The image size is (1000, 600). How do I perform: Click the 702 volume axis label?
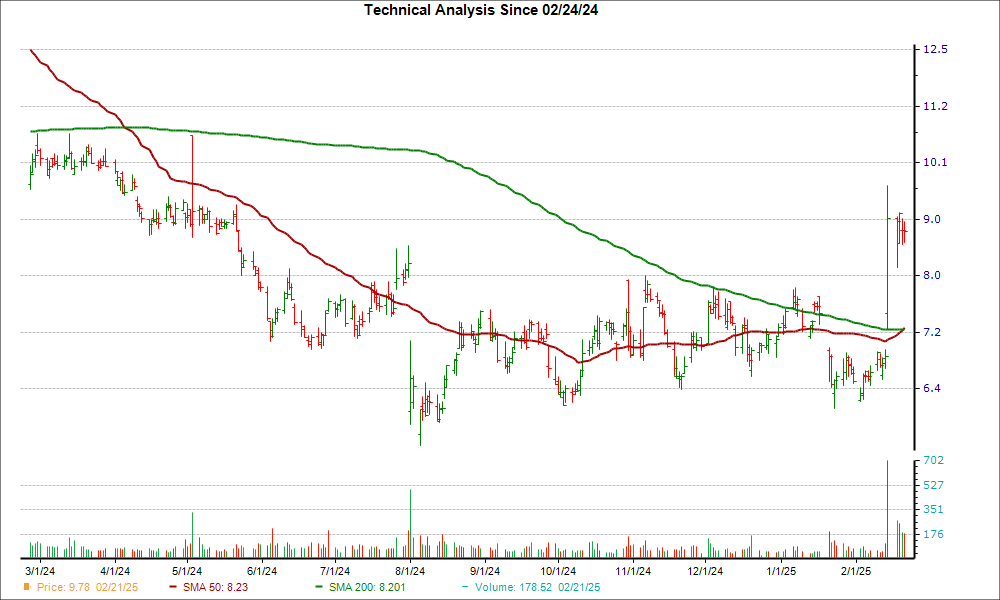pos(935,461)
